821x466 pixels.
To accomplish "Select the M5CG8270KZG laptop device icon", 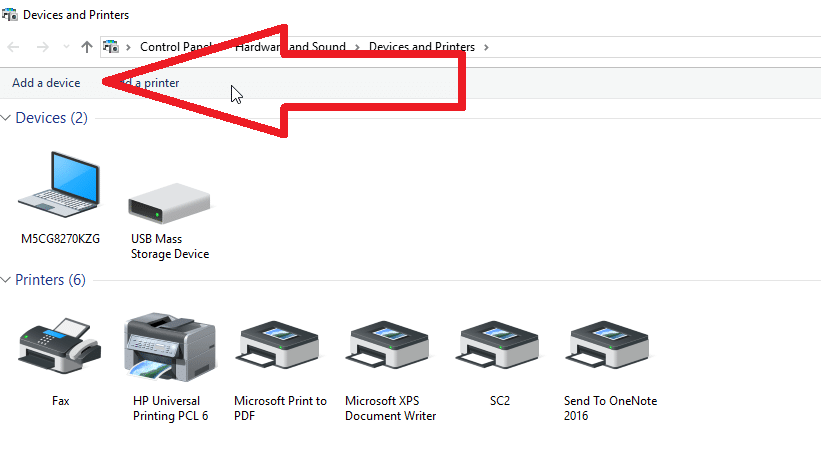I will pyautogui.click(x=59, y=184).
